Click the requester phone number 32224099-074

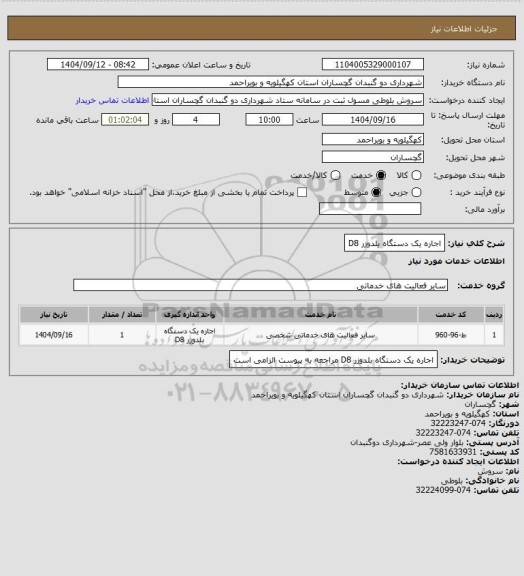click(443, 490)
